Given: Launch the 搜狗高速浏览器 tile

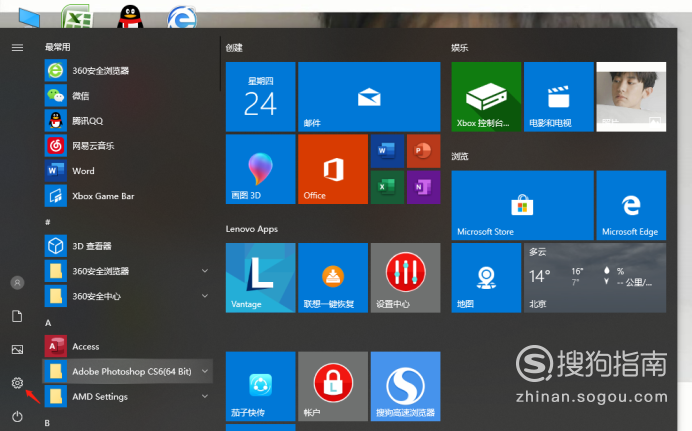Looking at the screenshot, I should 405,386.
